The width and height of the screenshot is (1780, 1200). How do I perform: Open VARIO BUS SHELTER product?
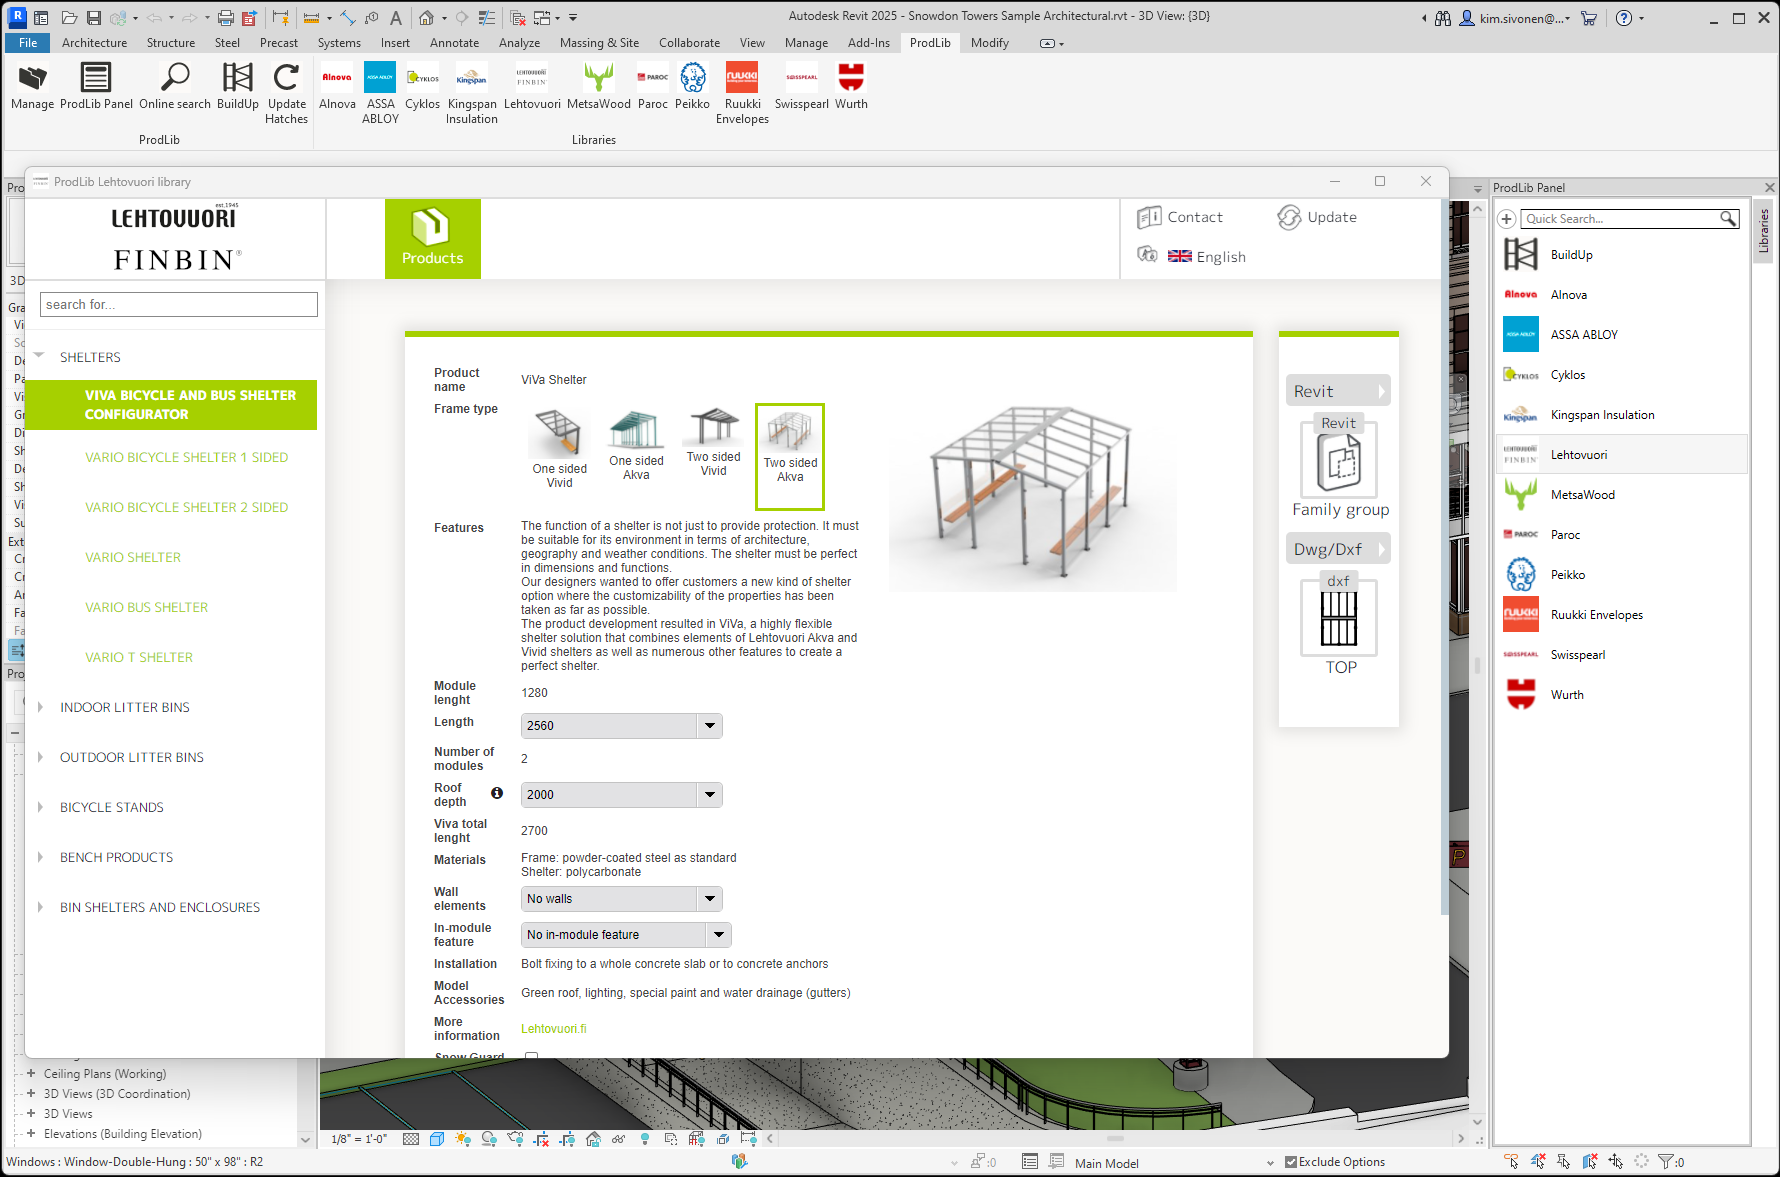click(146, 607)
